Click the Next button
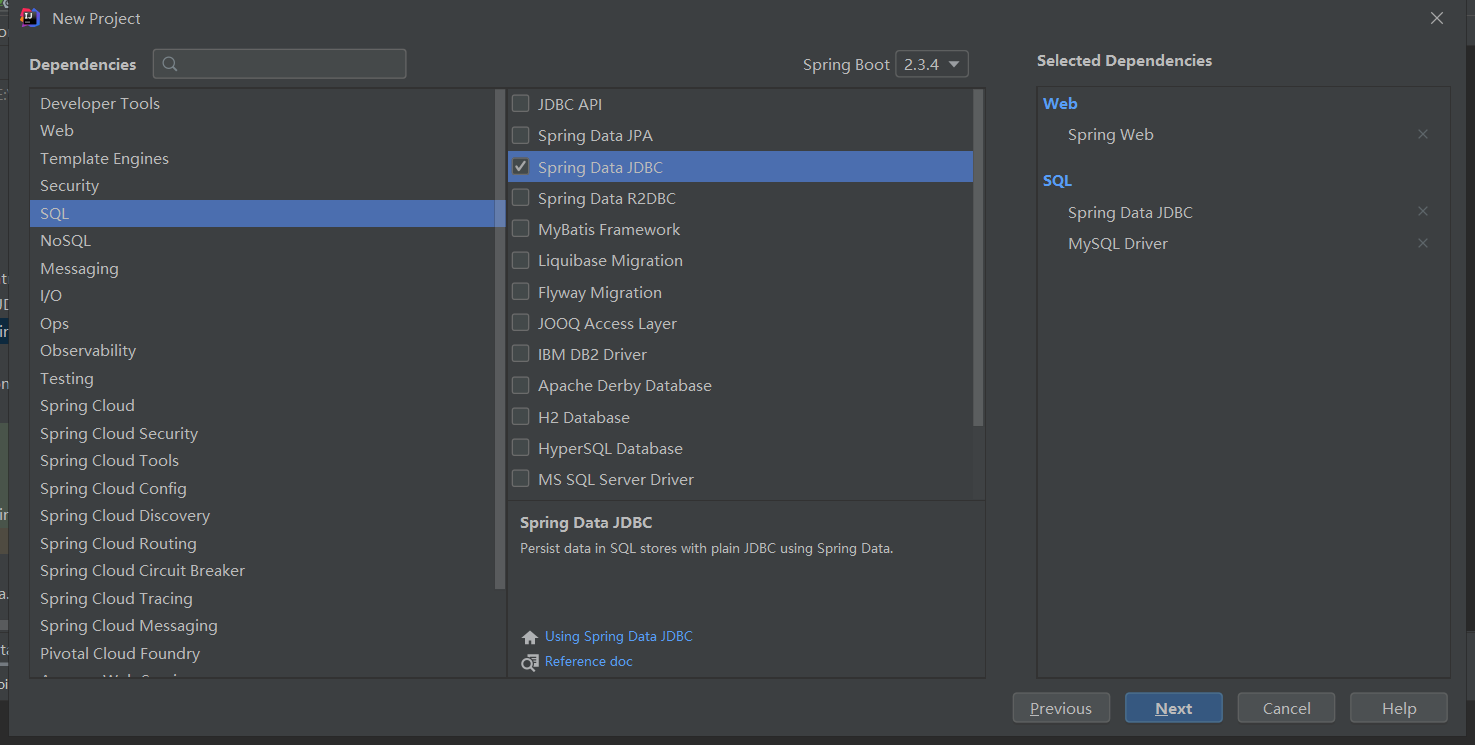The width and height of the screenshot is (1475, 745). [x=1174, y=708]
